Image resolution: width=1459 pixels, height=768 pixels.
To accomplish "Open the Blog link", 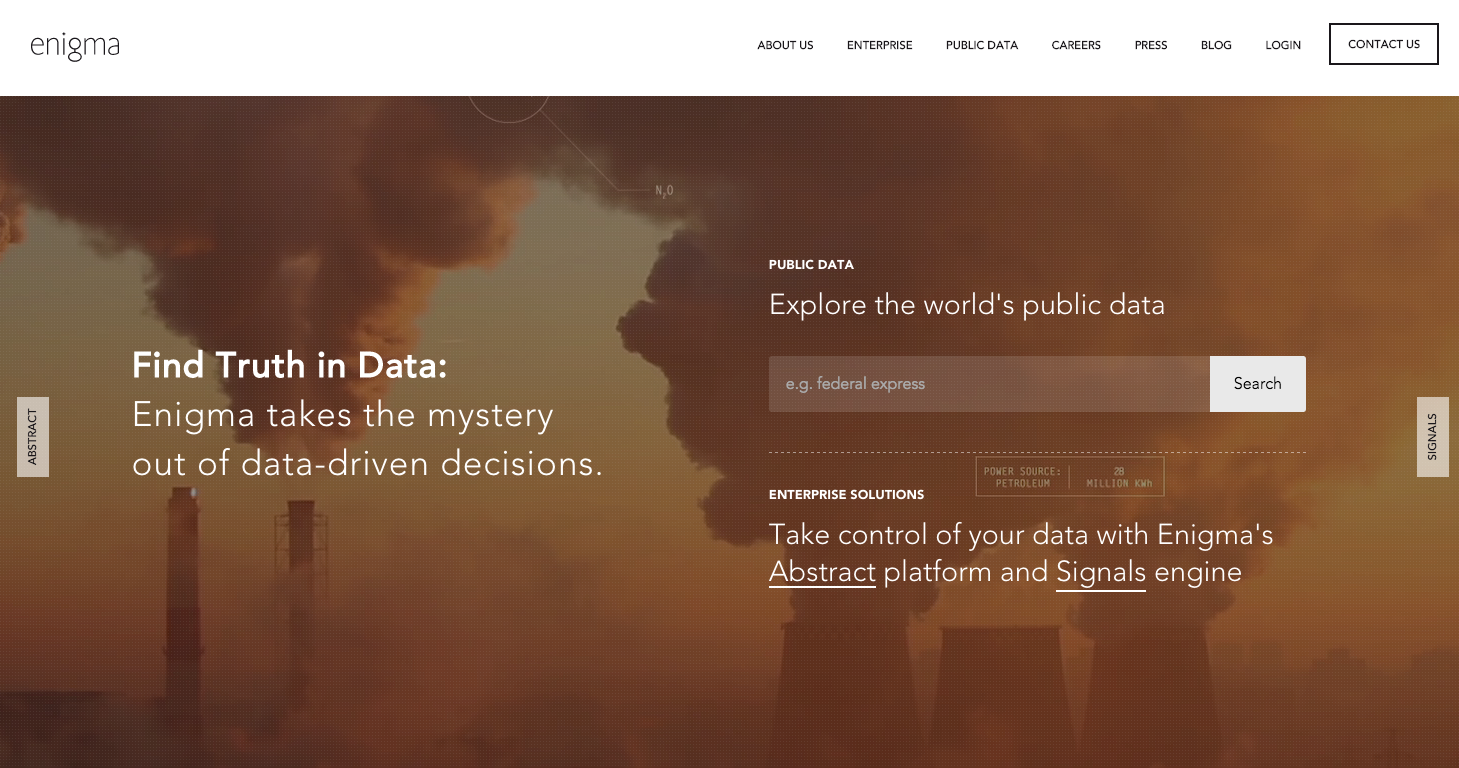I will [1216, 45].
